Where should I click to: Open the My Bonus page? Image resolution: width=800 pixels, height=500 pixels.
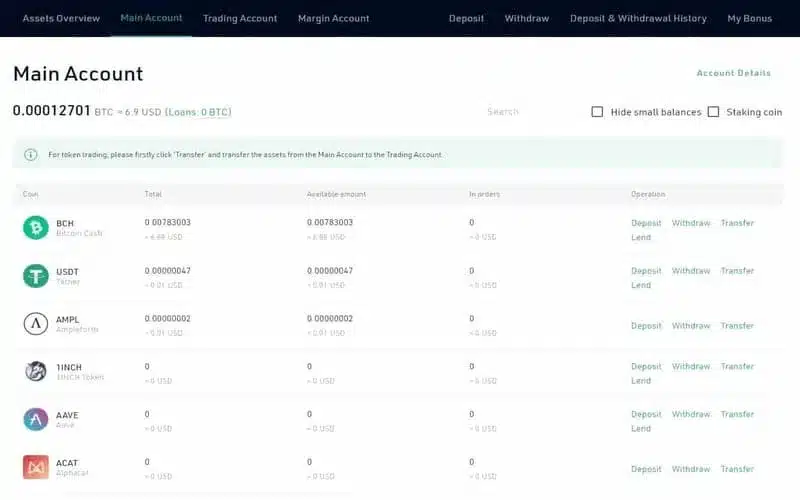(749, 18)
